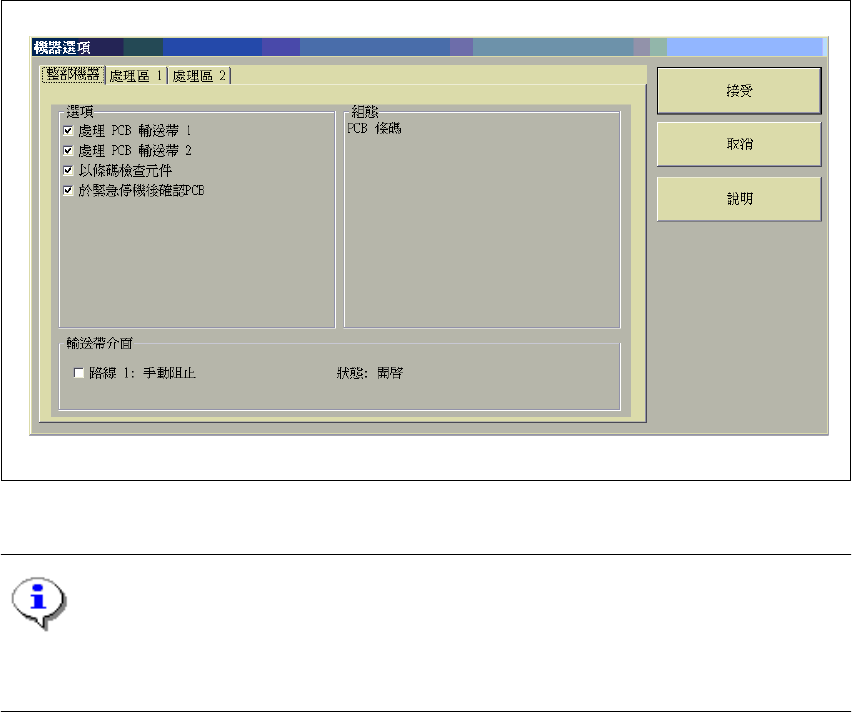Select PCB 條碼 entry in 組態 list
This screenshot has width=852, height=712.
[x=374, y=128]
